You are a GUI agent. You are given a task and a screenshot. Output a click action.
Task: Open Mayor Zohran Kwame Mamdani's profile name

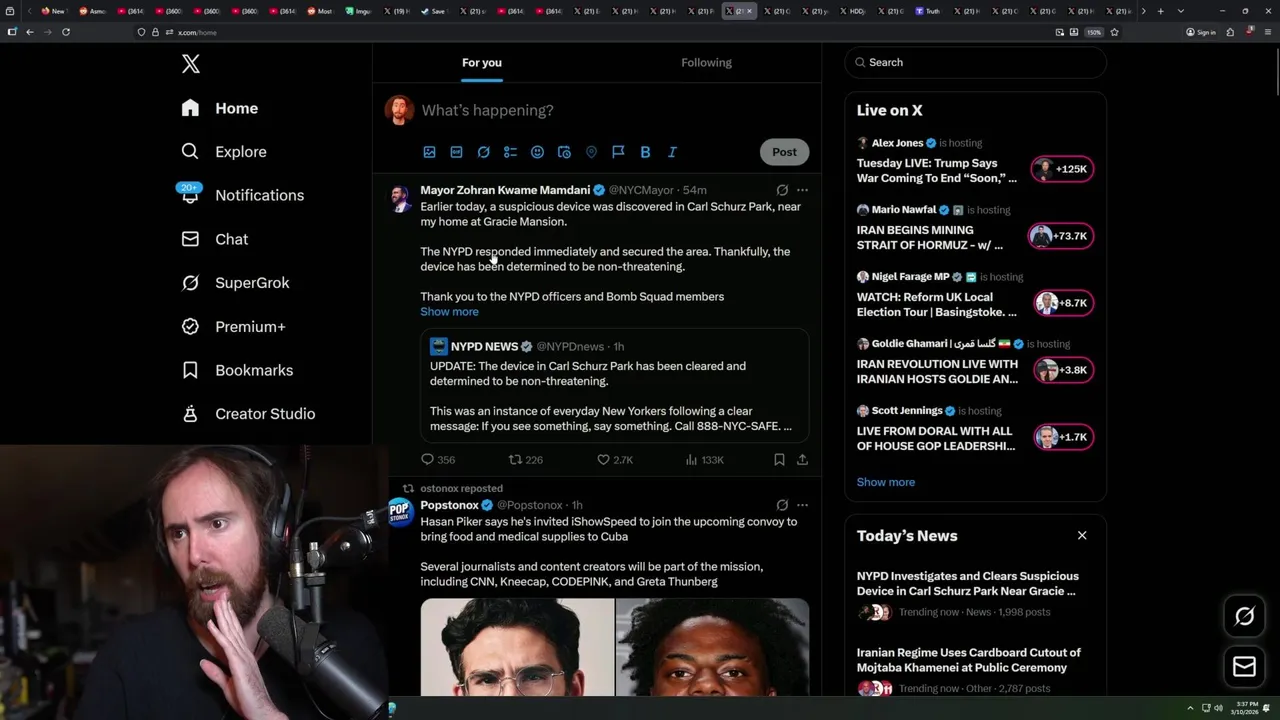pos(505,190)
